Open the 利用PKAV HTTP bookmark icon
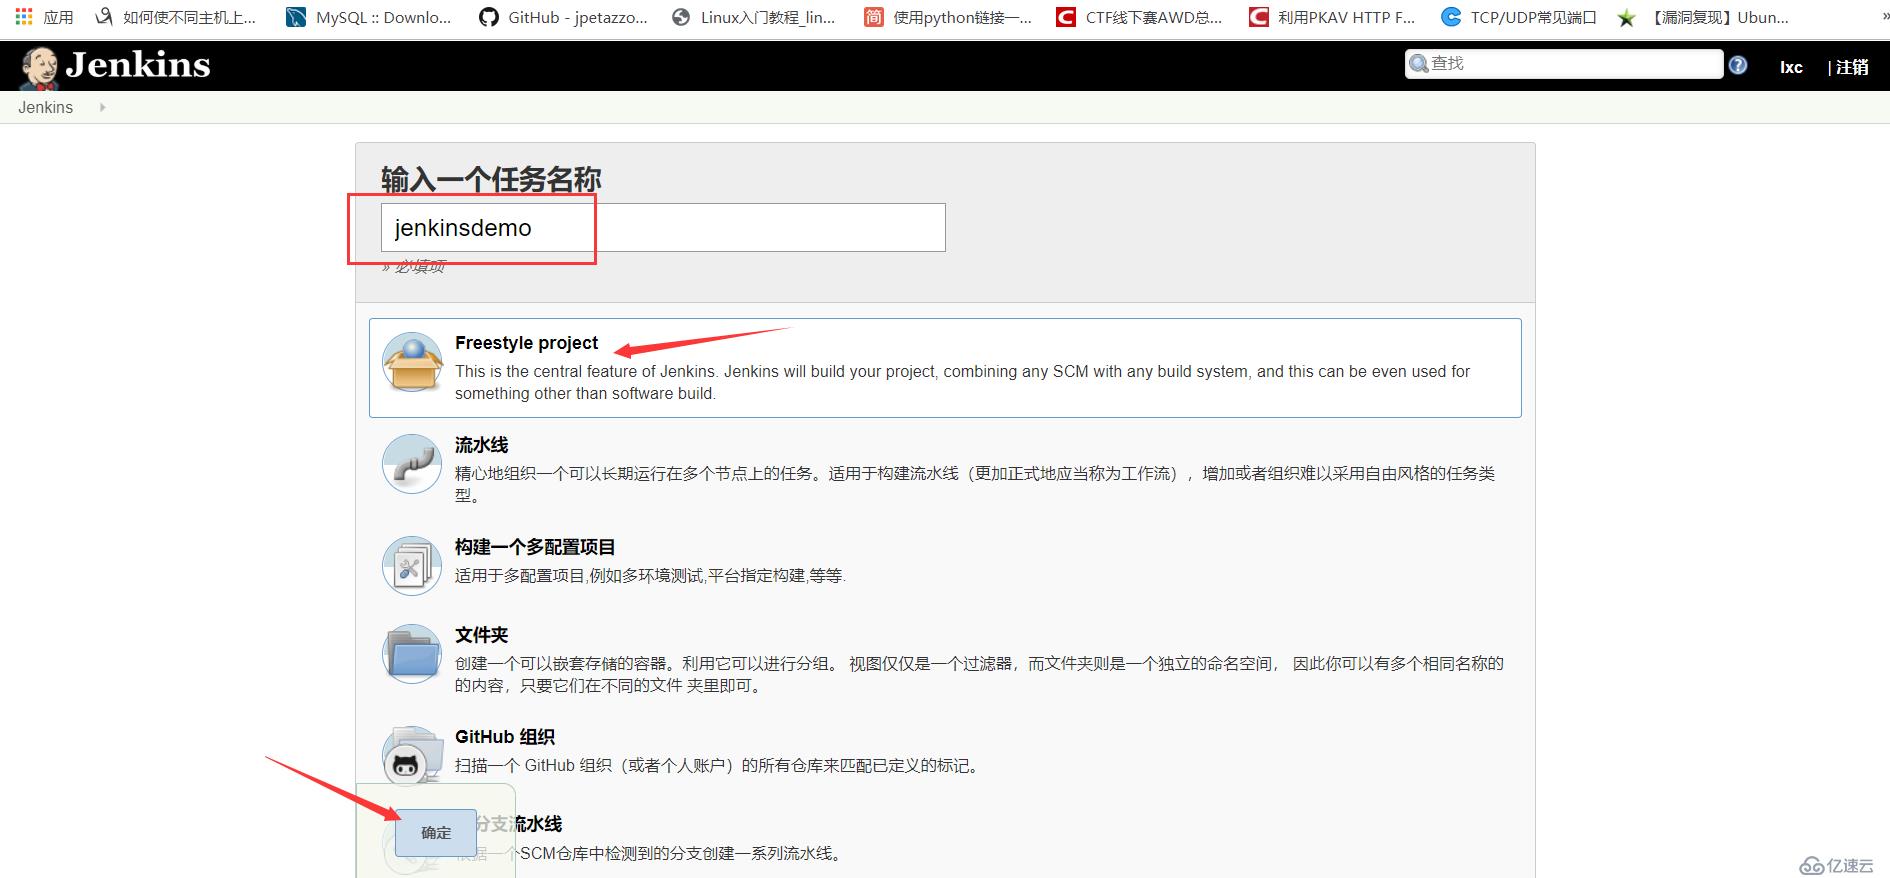 click(1259, 17)
